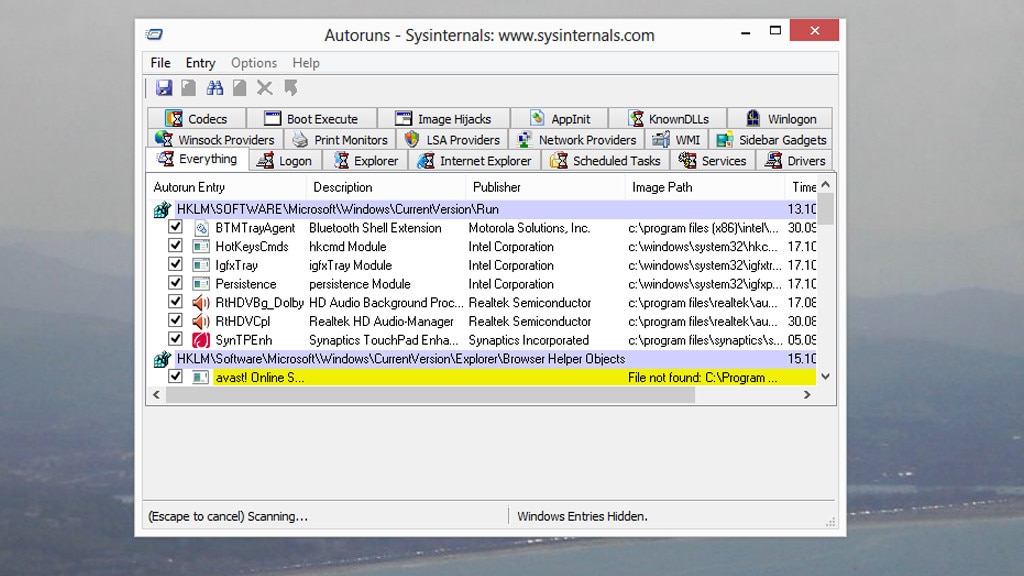Click the Save toolbar icon
This screenshot has width=1024, height=576.
[x=164, y=88]
